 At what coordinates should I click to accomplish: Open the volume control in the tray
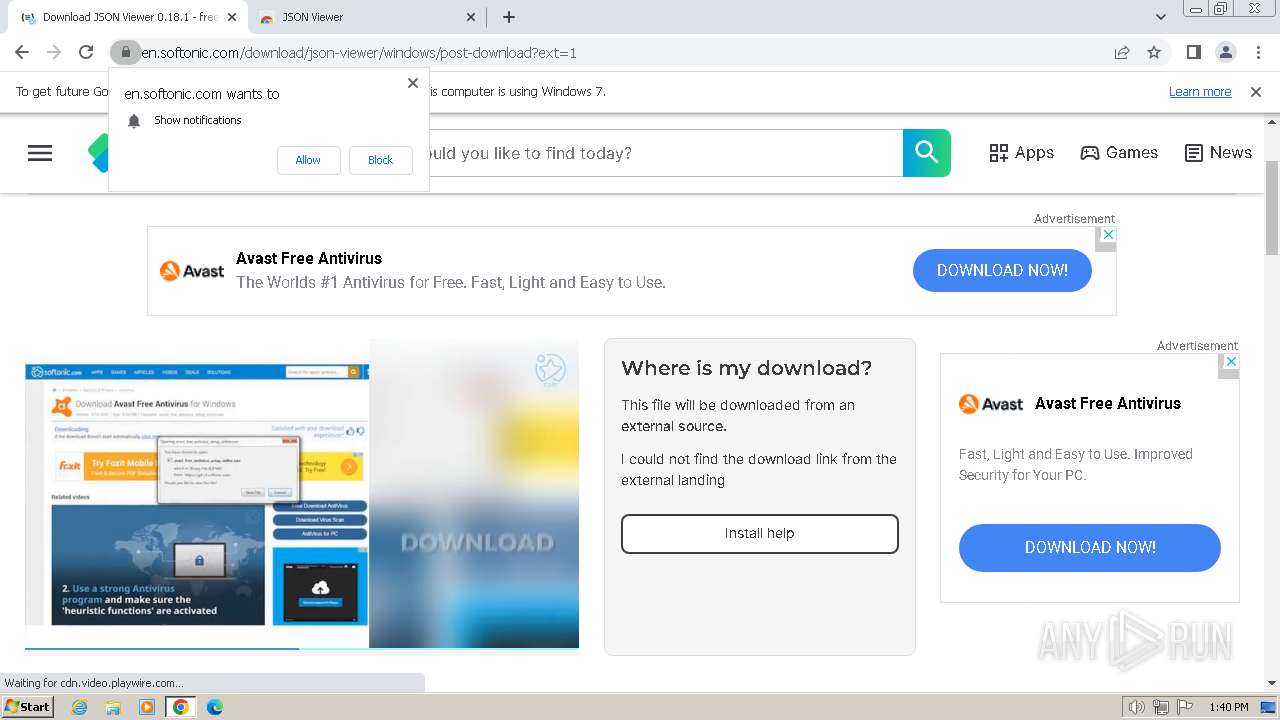[1137, 707]
